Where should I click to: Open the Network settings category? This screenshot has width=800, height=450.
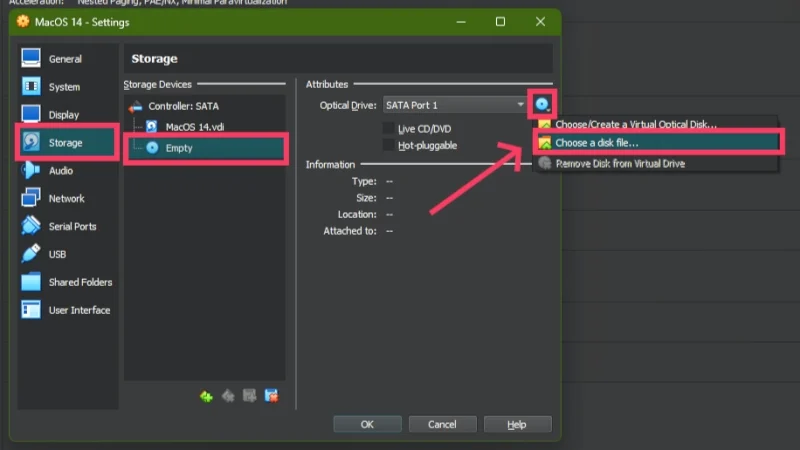click(x=66, y=199)
